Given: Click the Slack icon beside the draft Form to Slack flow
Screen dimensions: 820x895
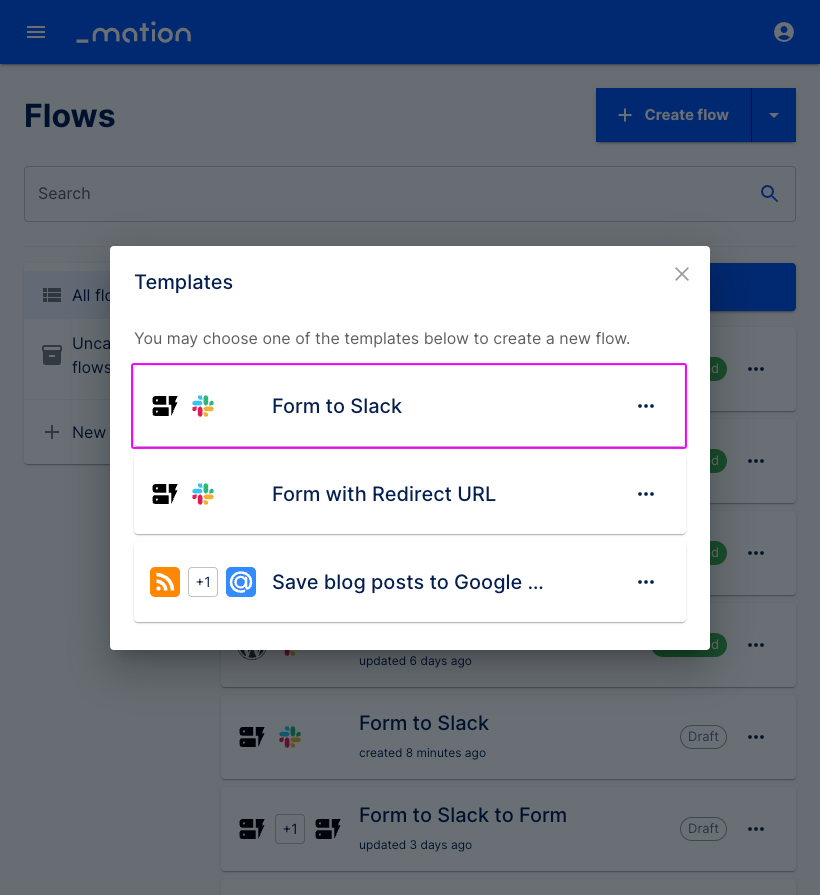Looking at the screenshot, I should [291, 736].
